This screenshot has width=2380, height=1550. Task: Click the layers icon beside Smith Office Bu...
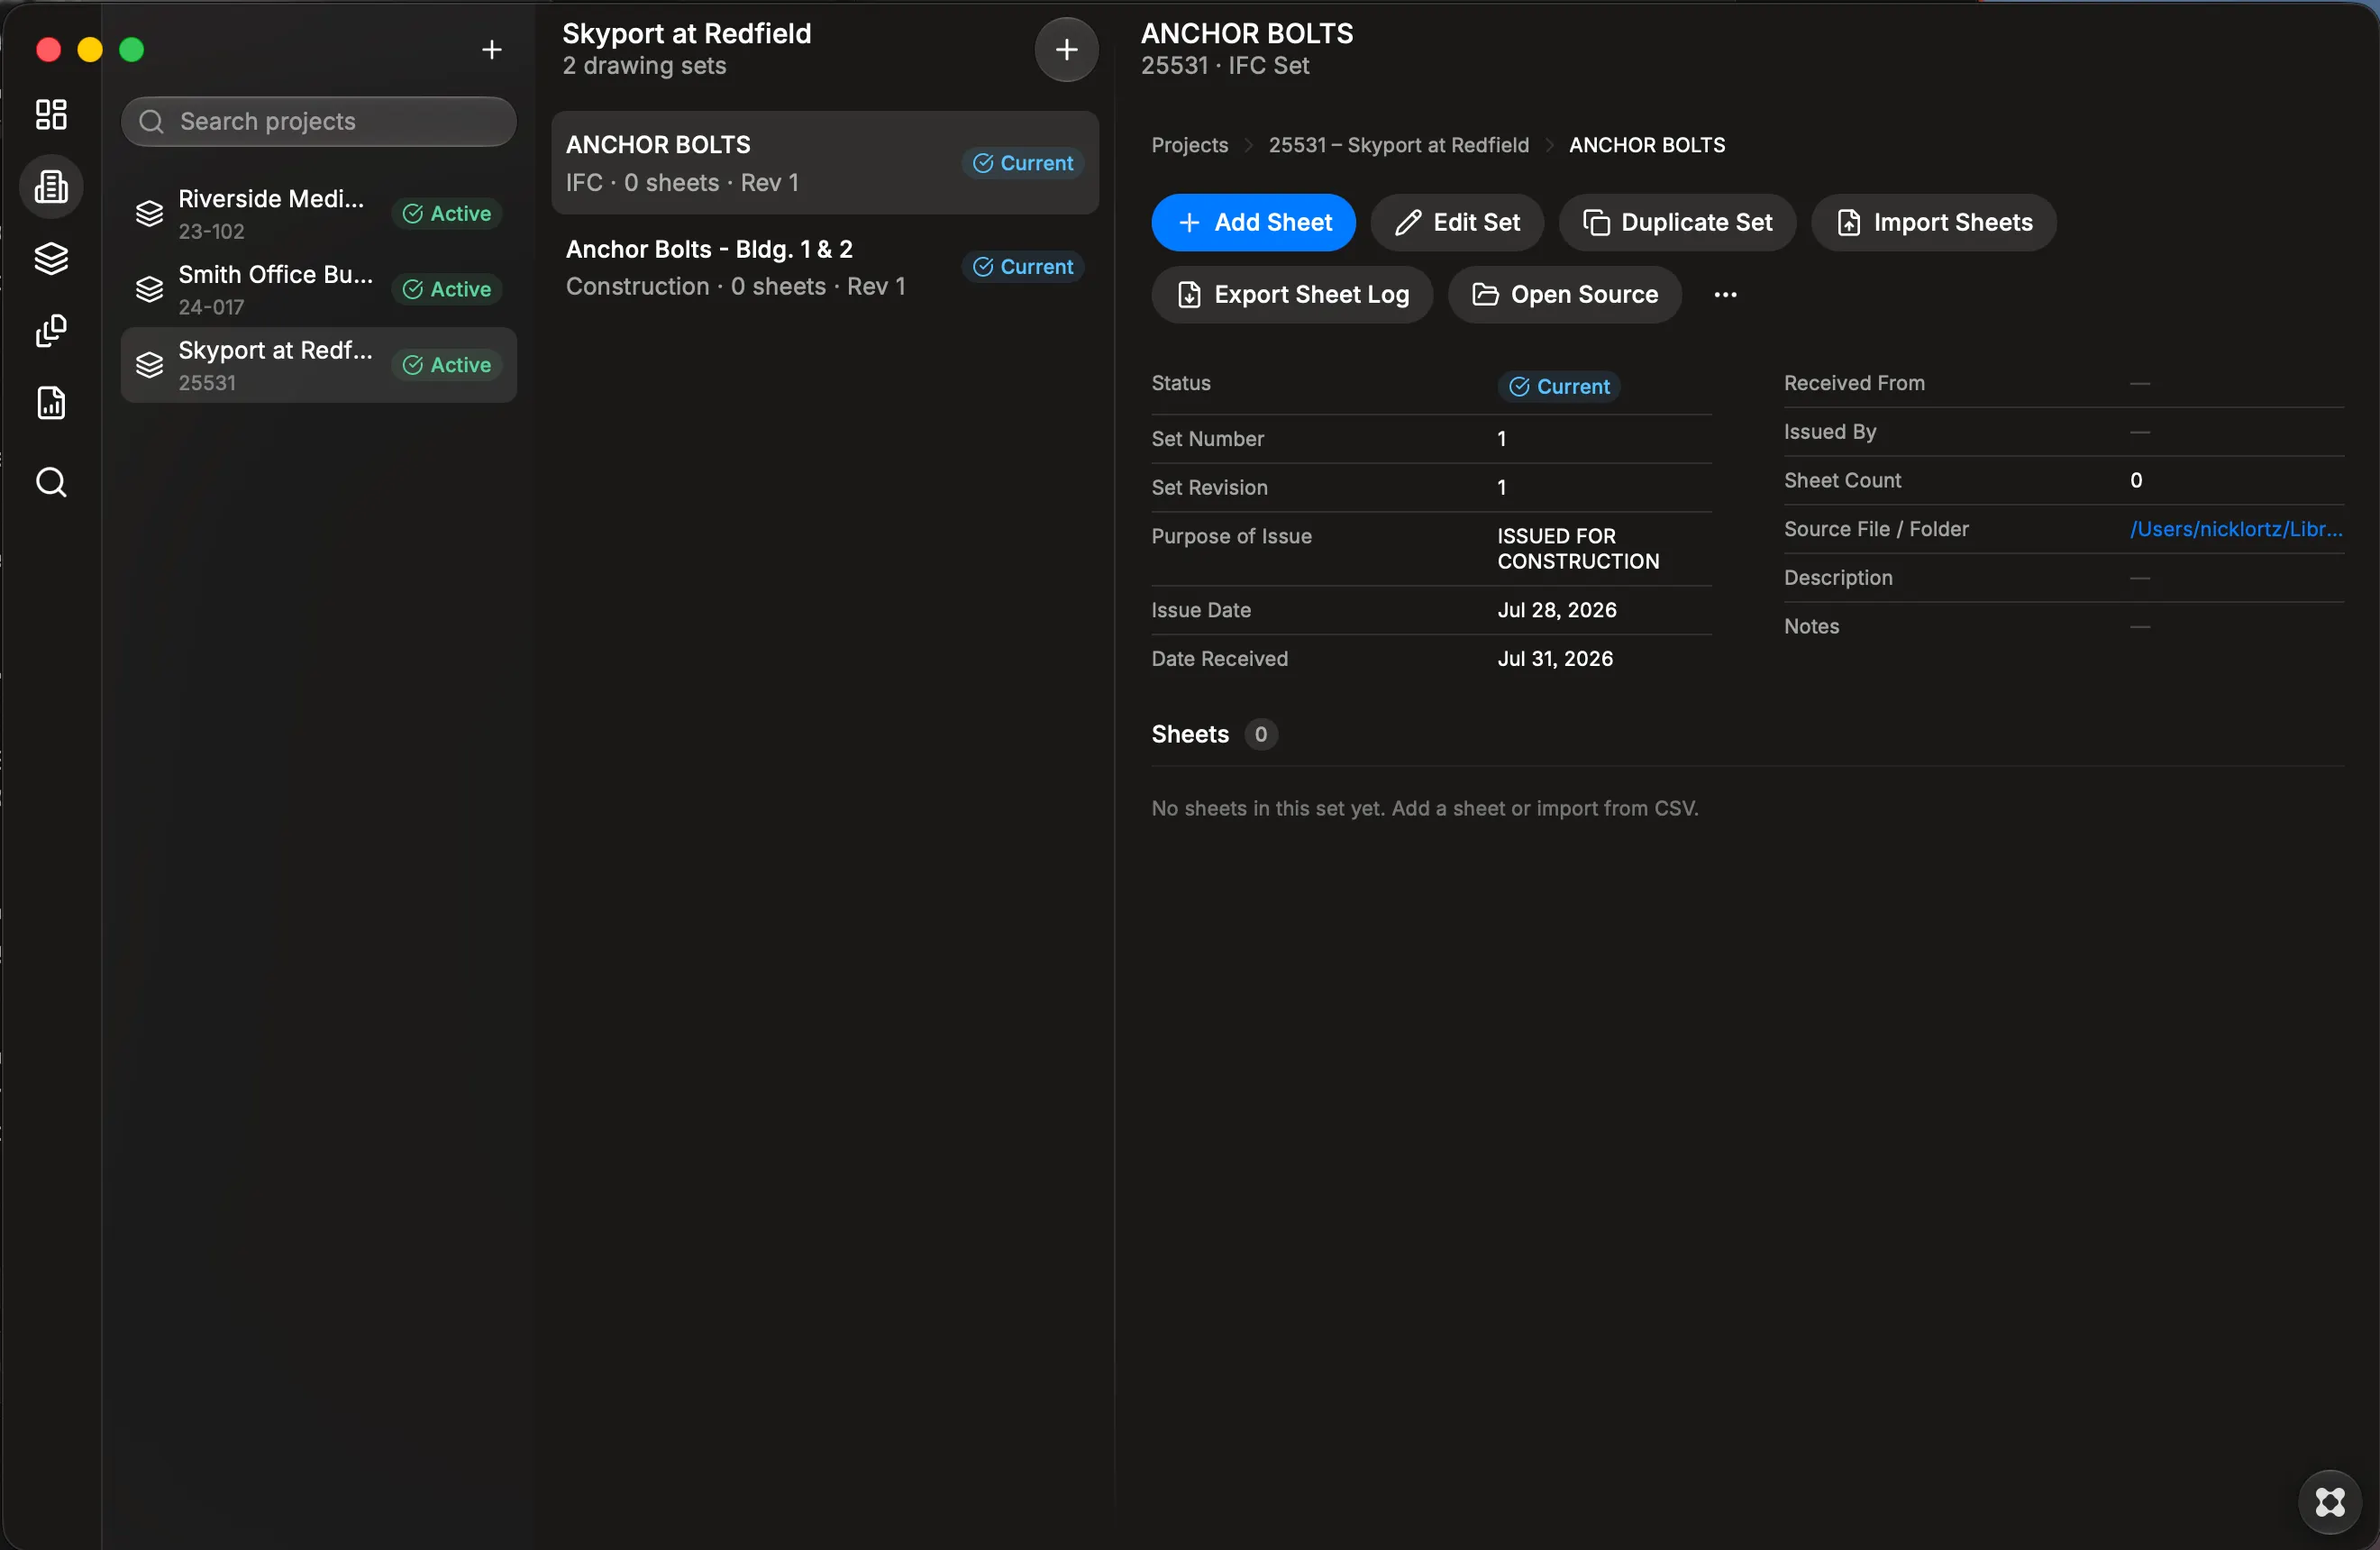149,289
